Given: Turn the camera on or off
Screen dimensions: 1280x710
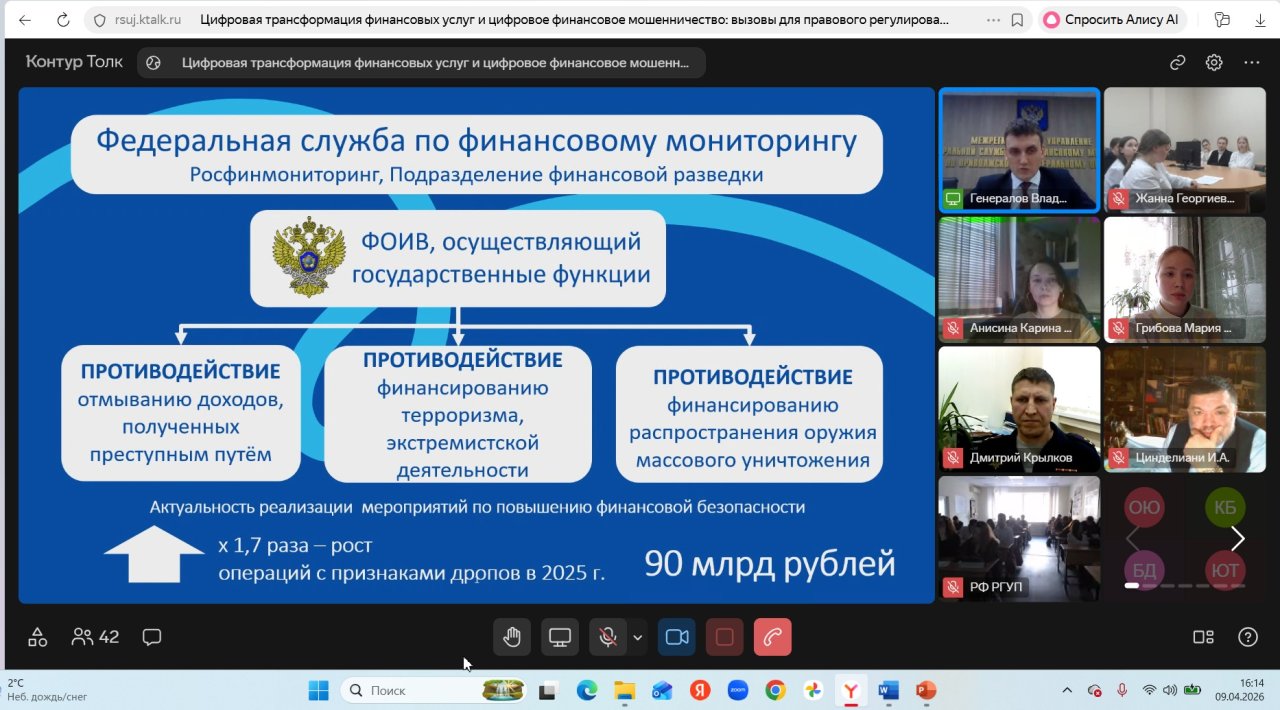Looking at the screenshot, I should tap(676, 637).
